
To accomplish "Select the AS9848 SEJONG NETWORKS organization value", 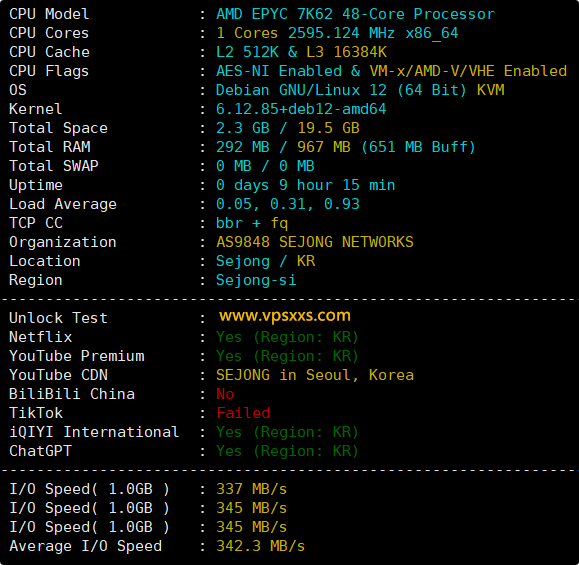I will tap(315, 242).
